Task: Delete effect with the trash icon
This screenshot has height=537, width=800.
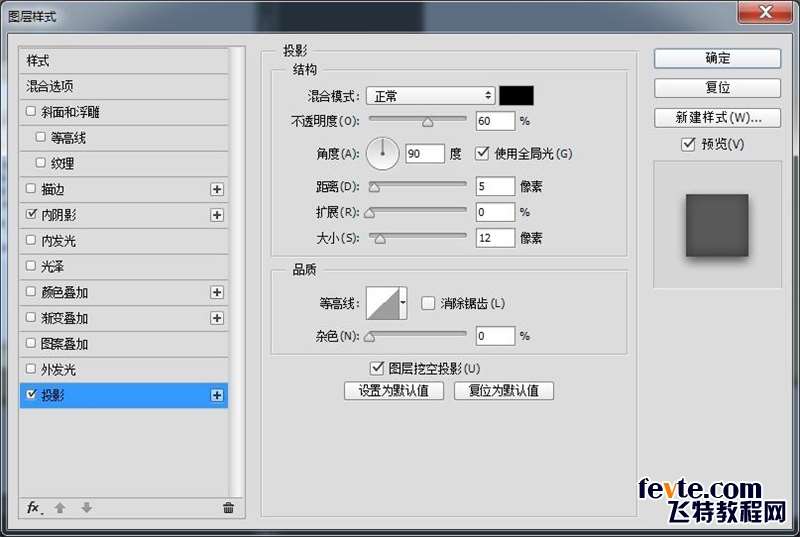Action: [228, 507]
